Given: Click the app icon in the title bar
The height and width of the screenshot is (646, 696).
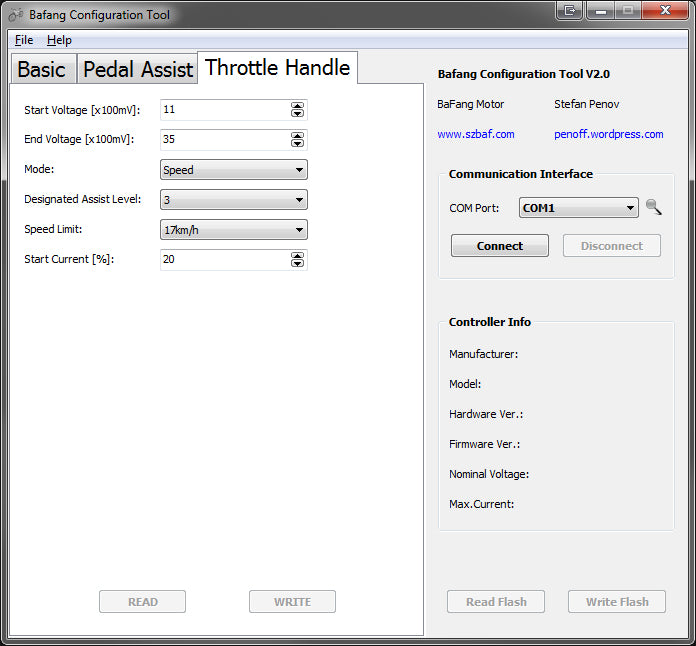Looking at the screenshot, I should tap(15, 14).
